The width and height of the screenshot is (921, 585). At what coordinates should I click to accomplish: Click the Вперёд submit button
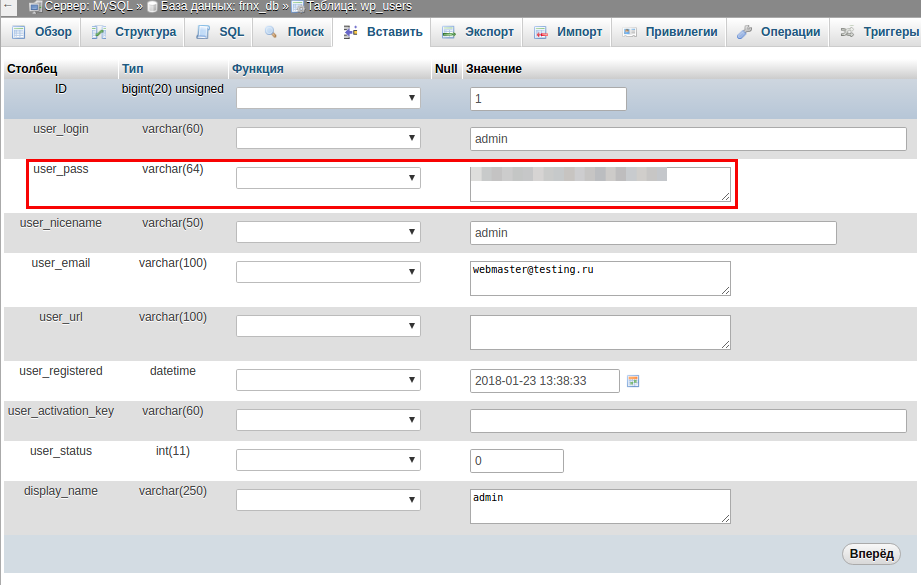[871, 554]
